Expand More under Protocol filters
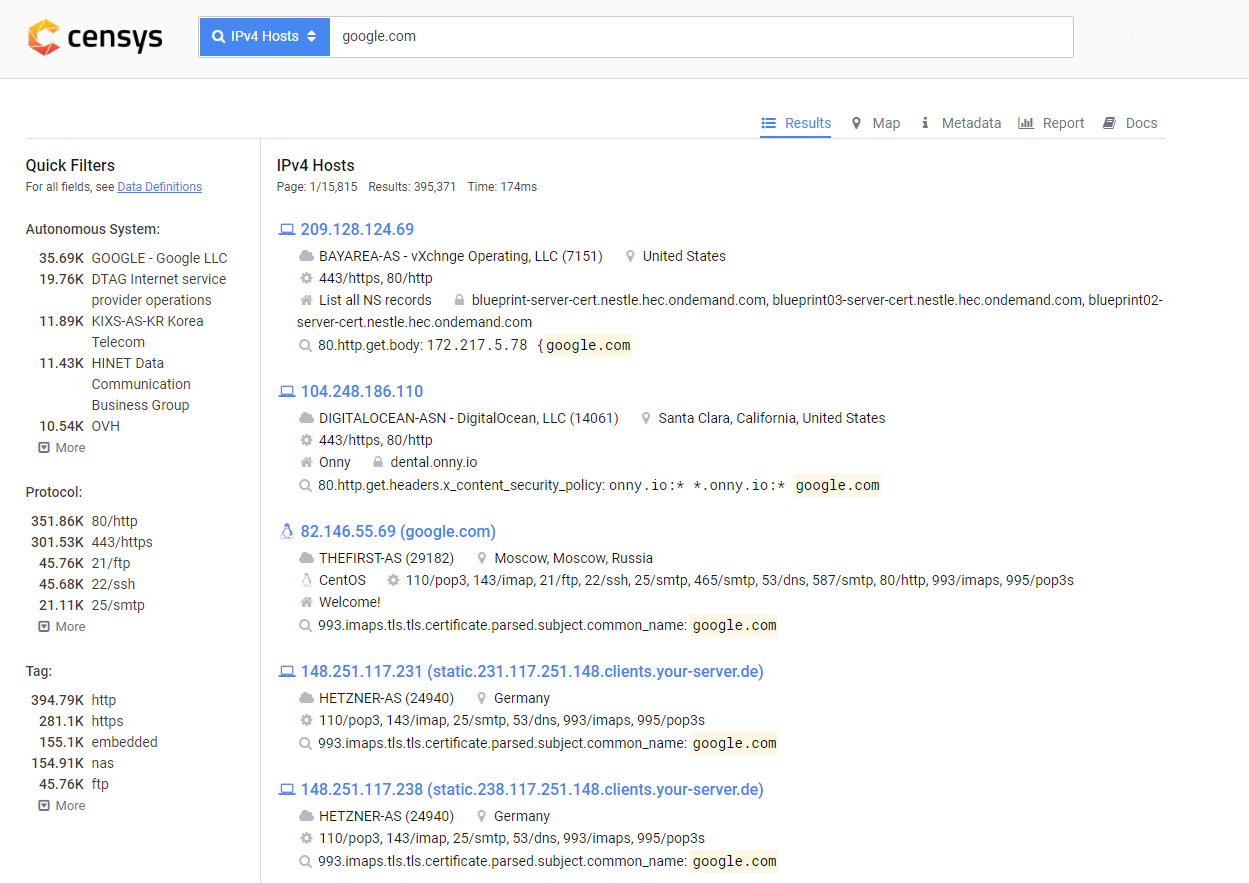1249x883 pixels. [62, 627]
